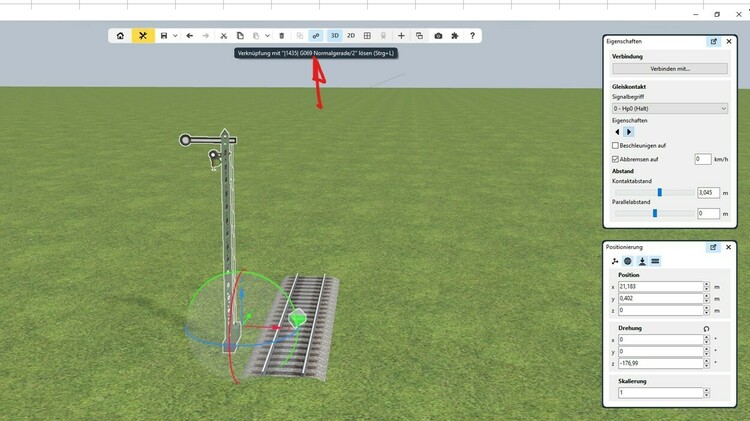
Task: Adjust the Kontaktabstand slider
Action: pos(660,192)
